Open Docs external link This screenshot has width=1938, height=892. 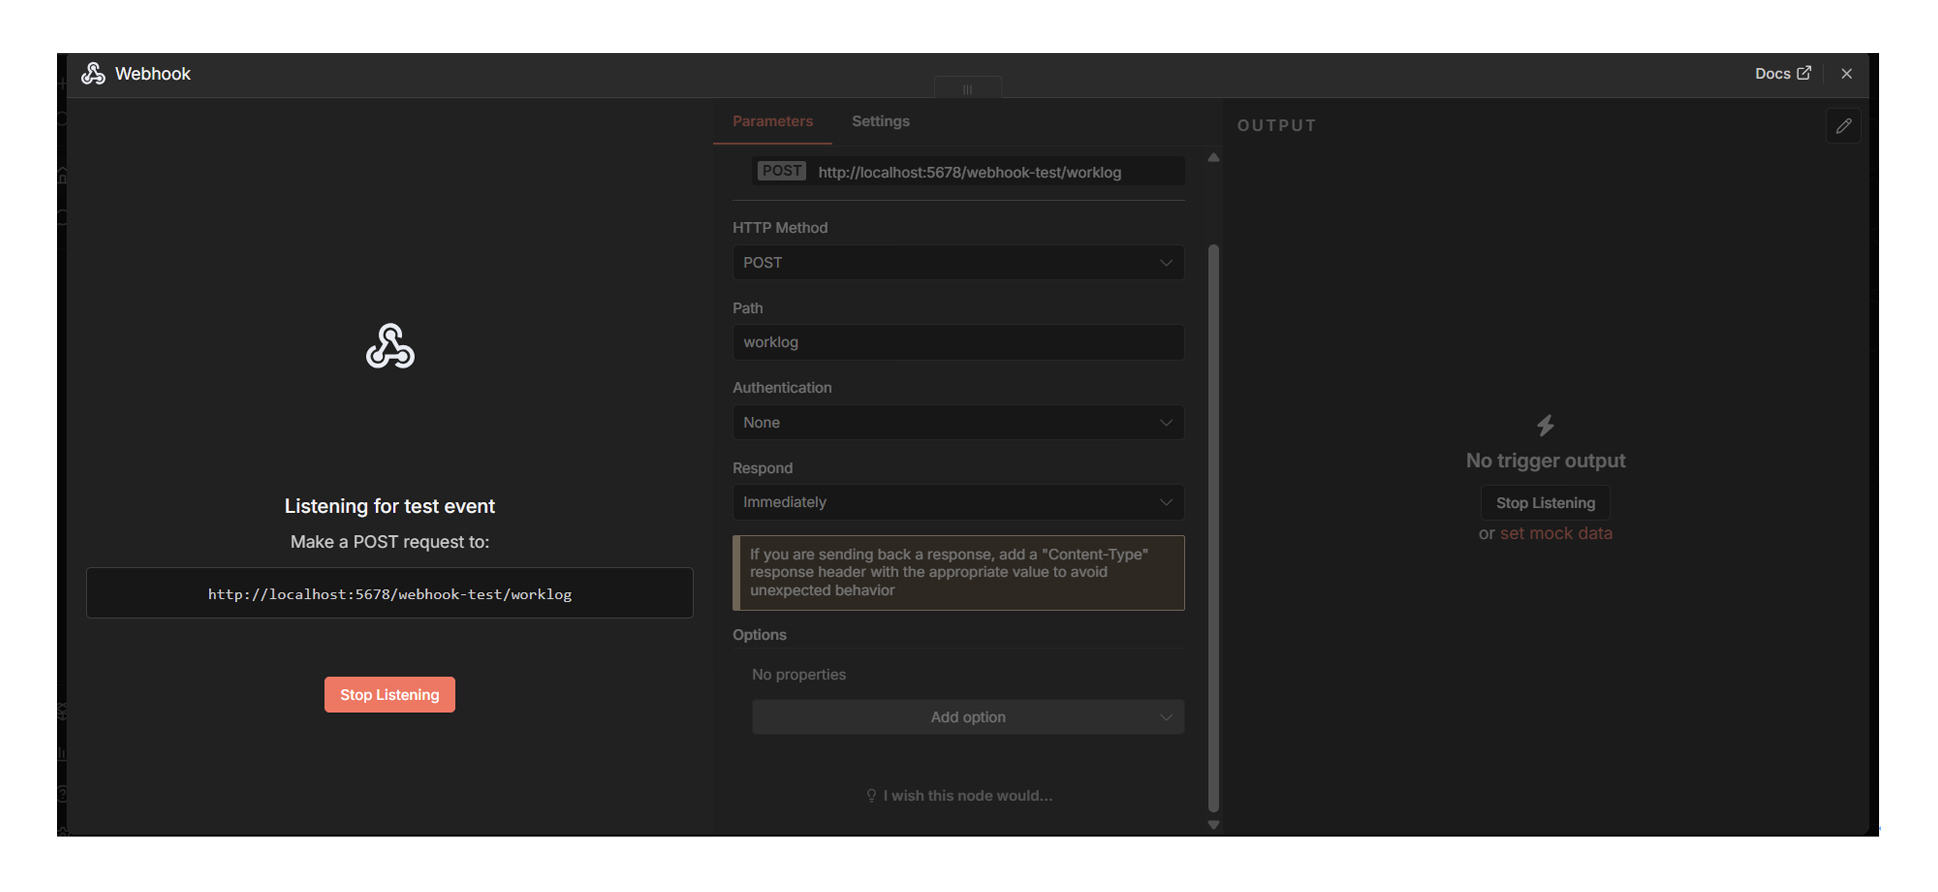1782,74
